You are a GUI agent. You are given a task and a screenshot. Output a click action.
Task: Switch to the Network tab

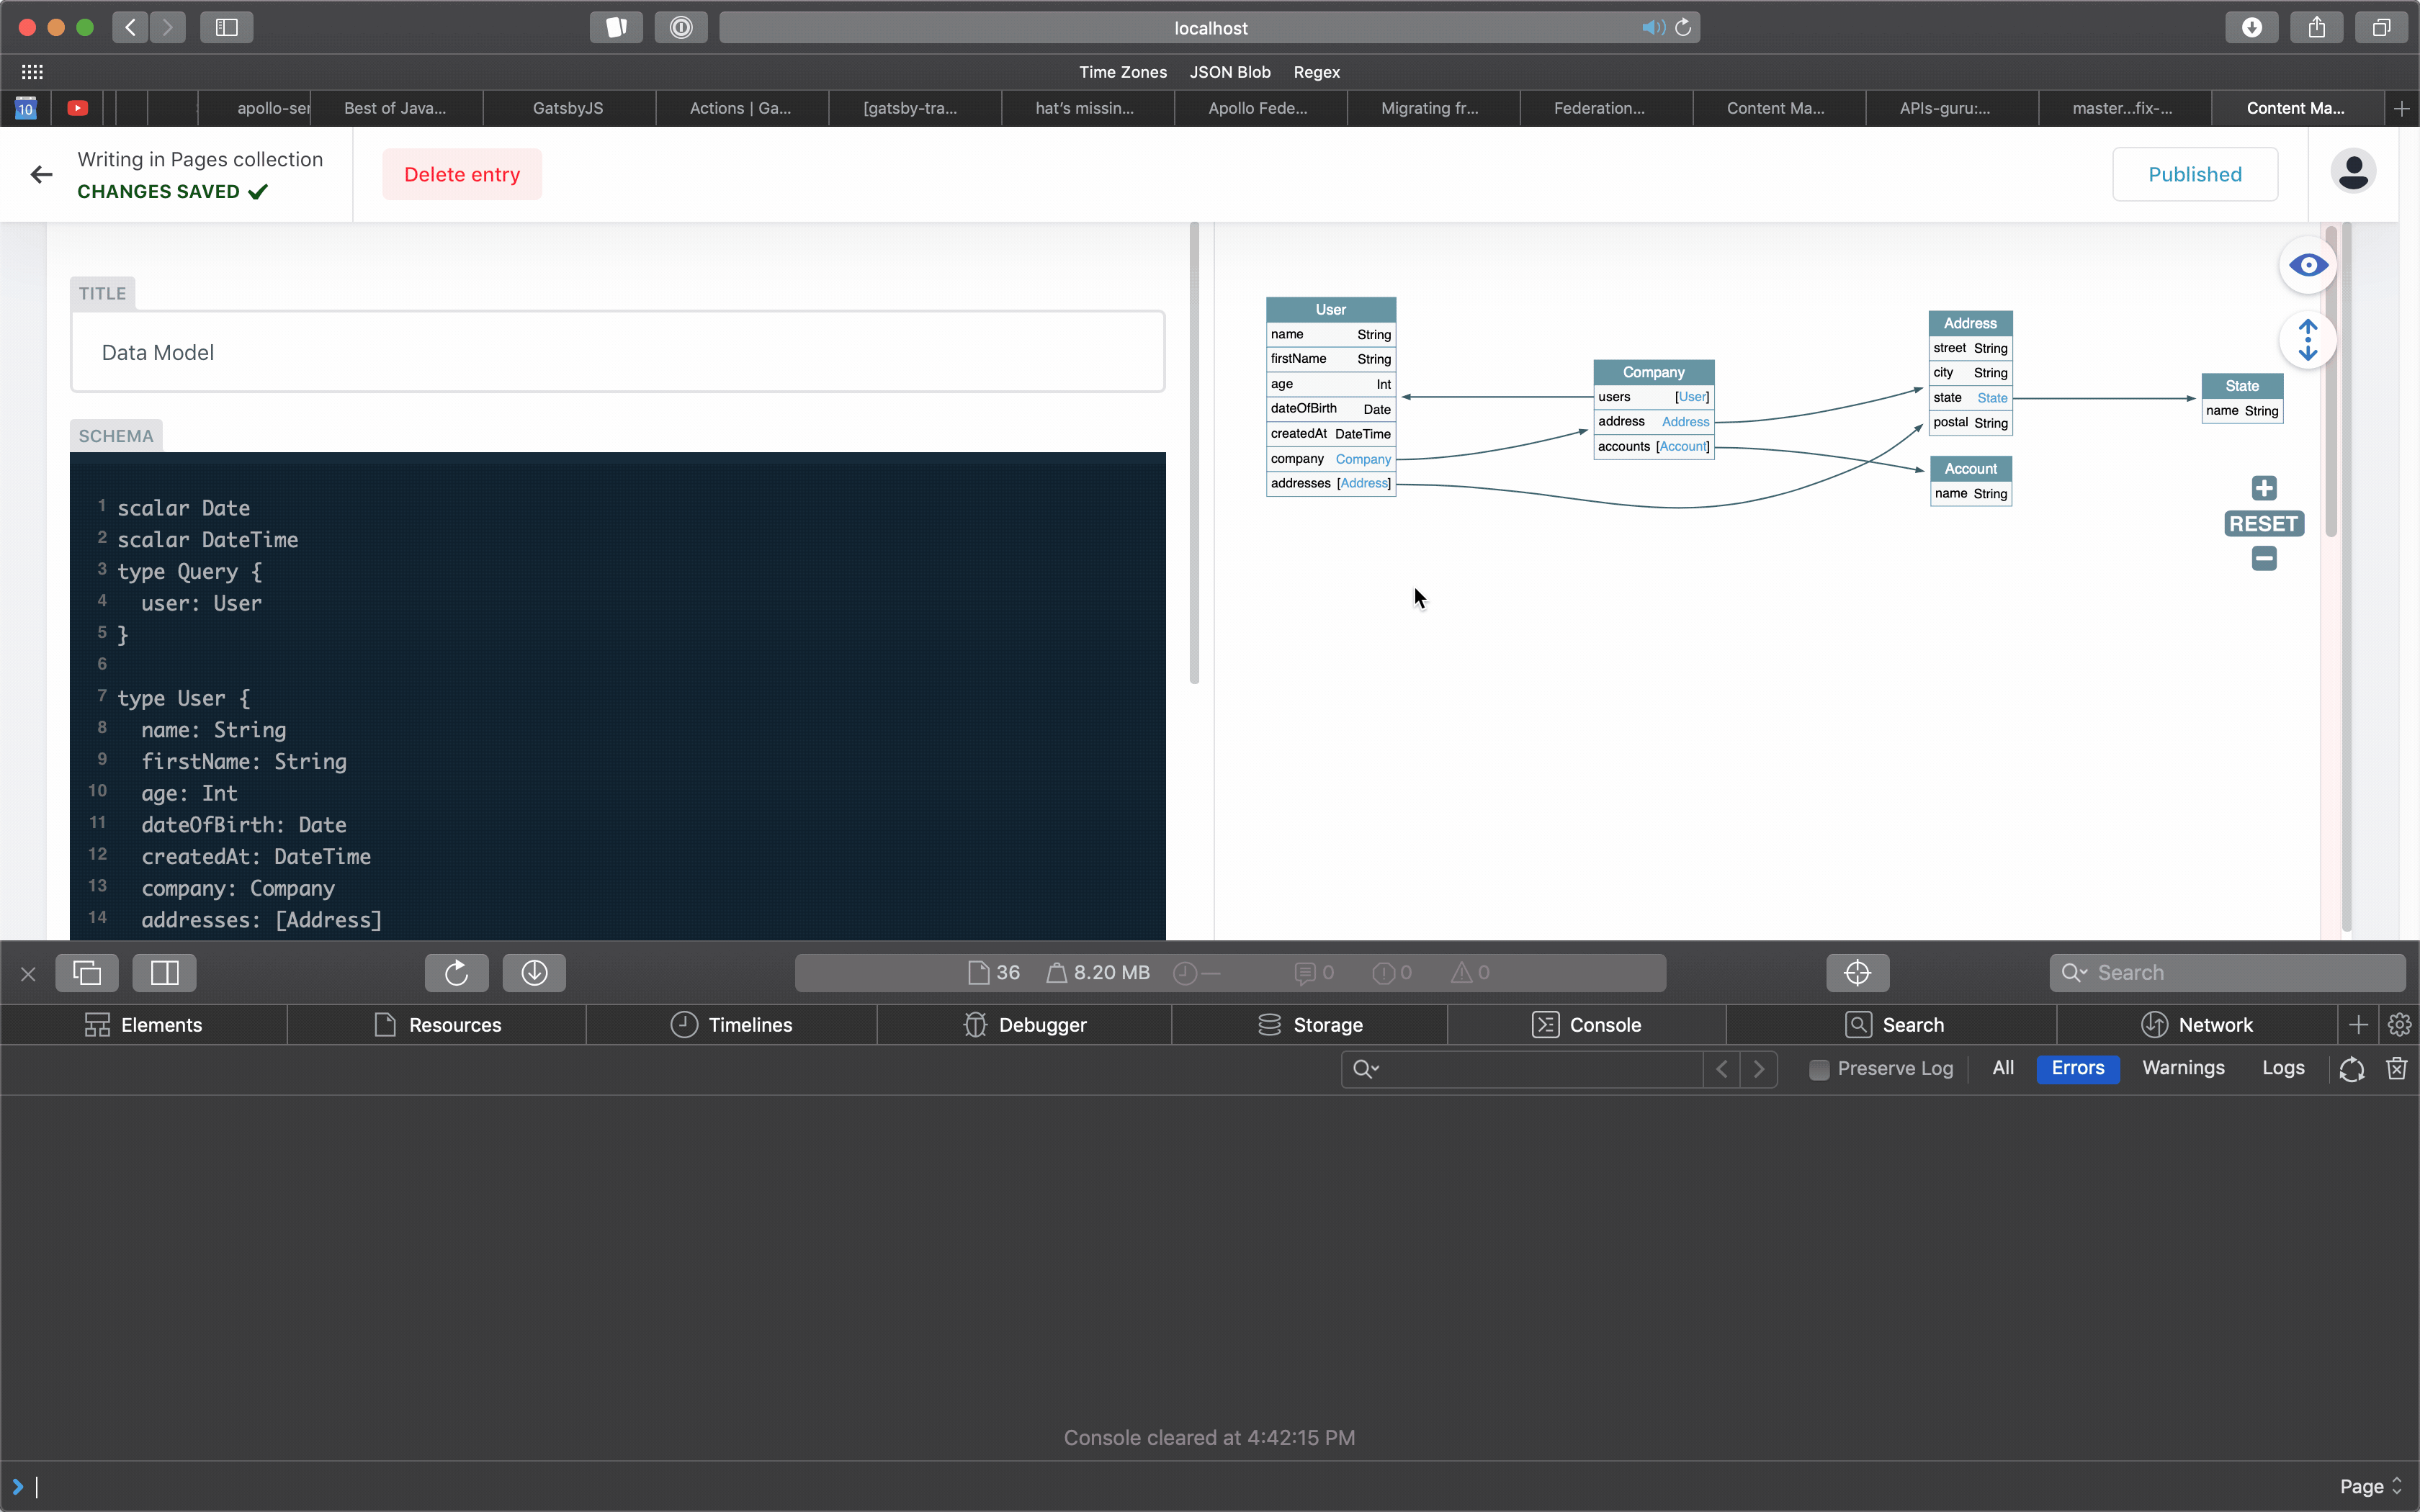pyautogui.click(x=2196, y=1024)
